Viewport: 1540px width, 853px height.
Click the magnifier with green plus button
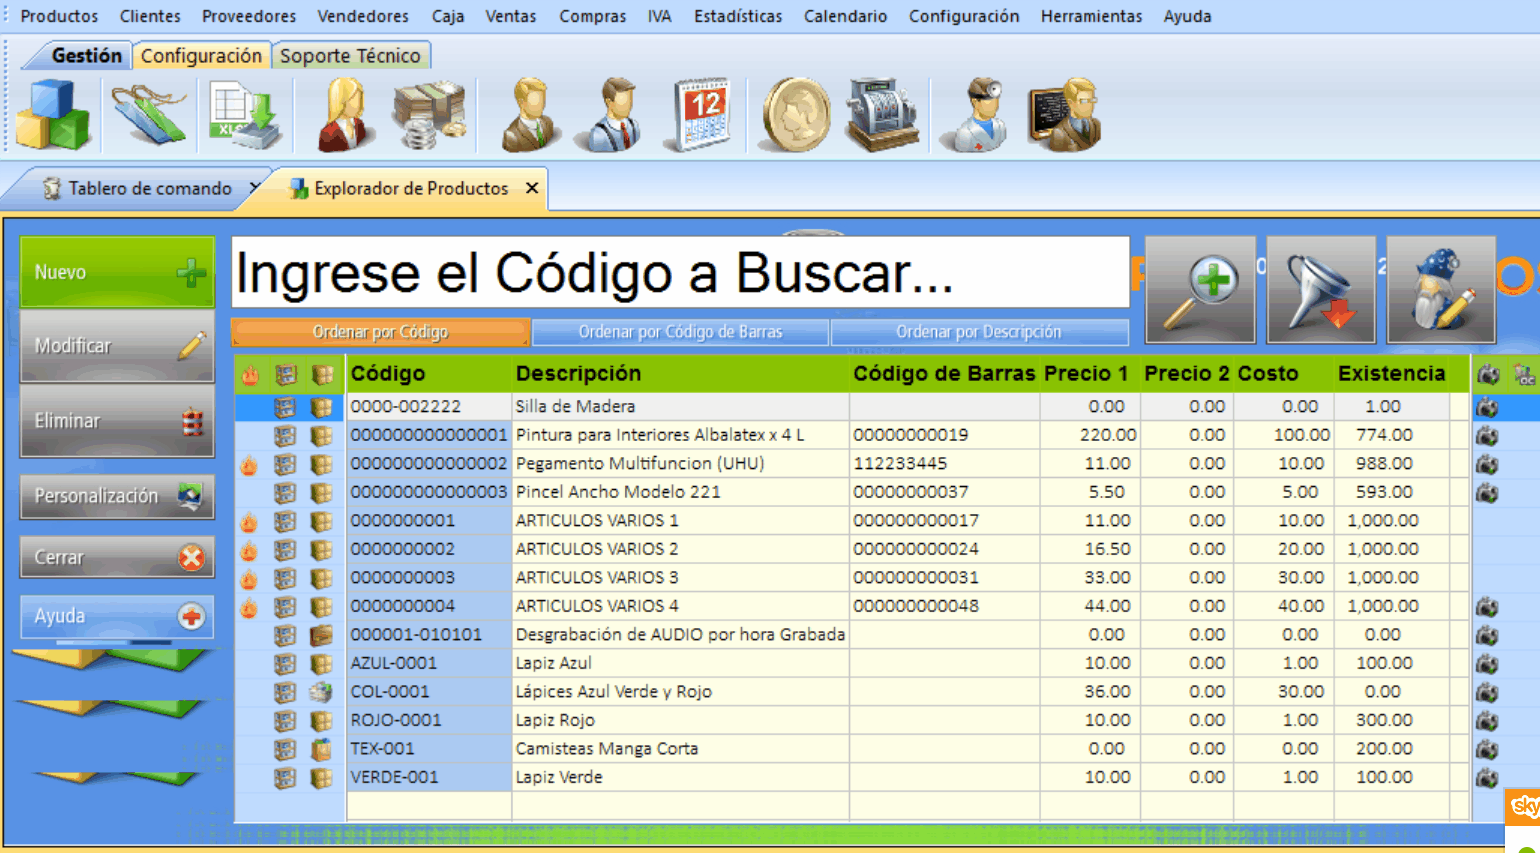1200,290
